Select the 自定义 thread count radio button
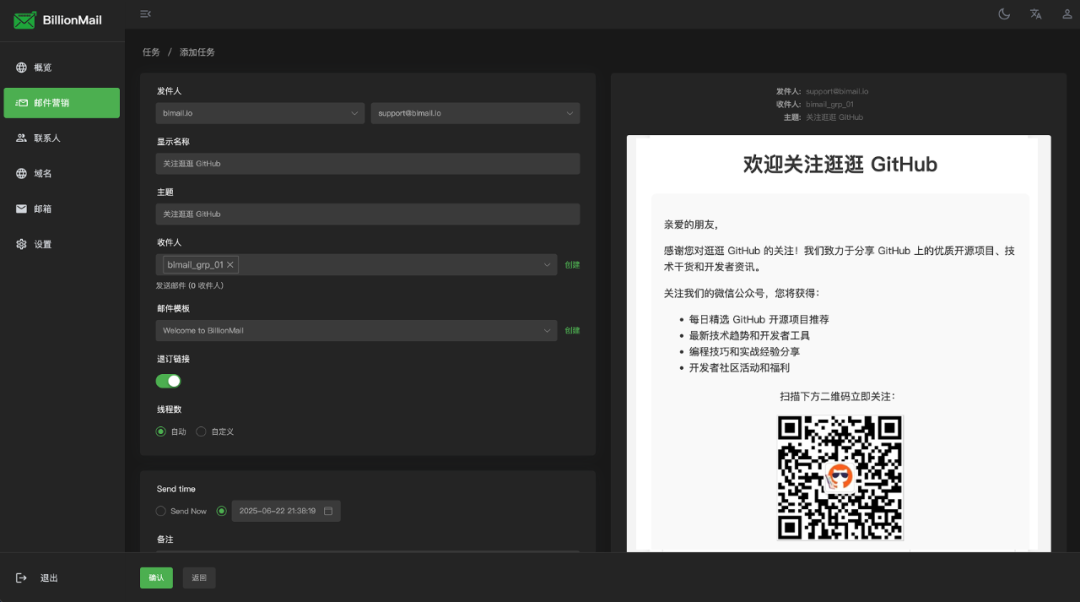 [x=199, y=431]
